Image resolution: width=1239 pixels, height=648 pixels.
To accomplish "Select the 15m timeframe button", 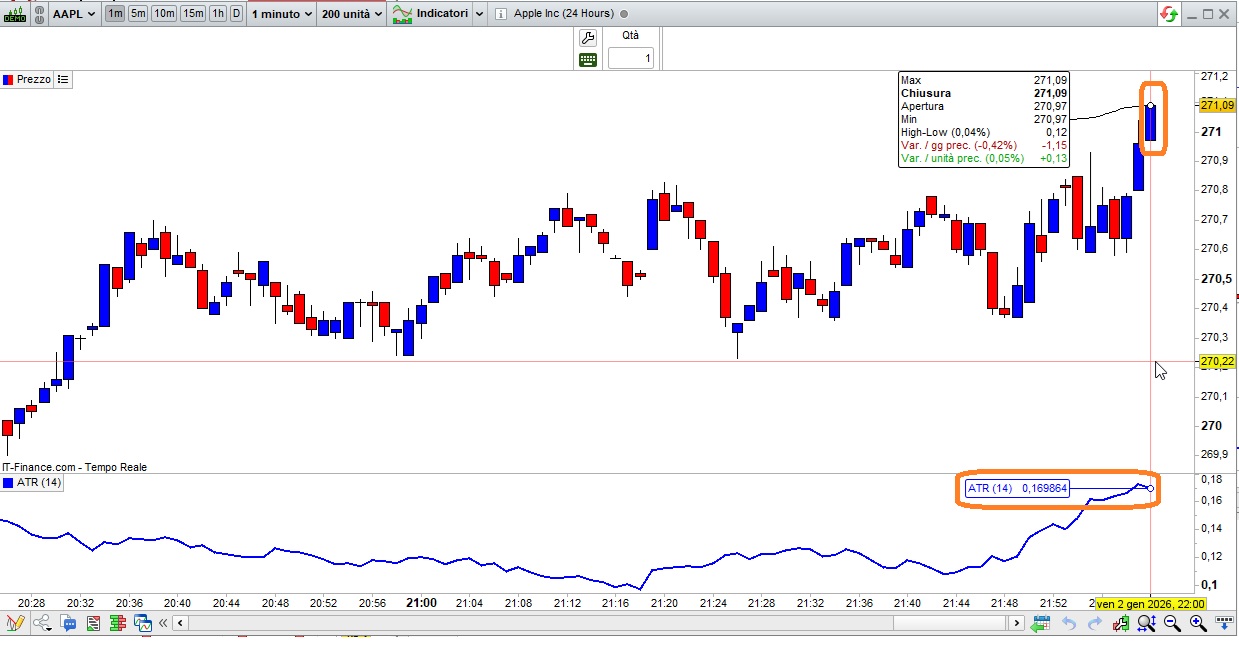I will 194,14.
